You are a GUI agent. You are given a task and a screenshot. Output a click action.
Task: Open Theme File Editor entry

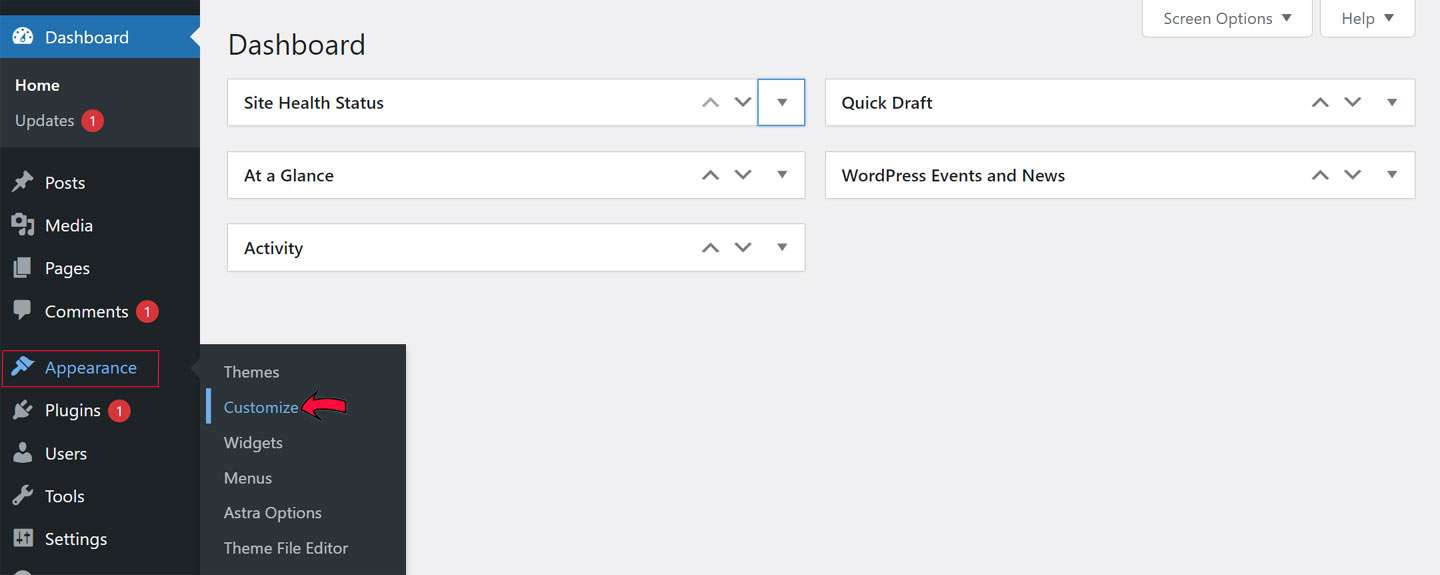286,548
